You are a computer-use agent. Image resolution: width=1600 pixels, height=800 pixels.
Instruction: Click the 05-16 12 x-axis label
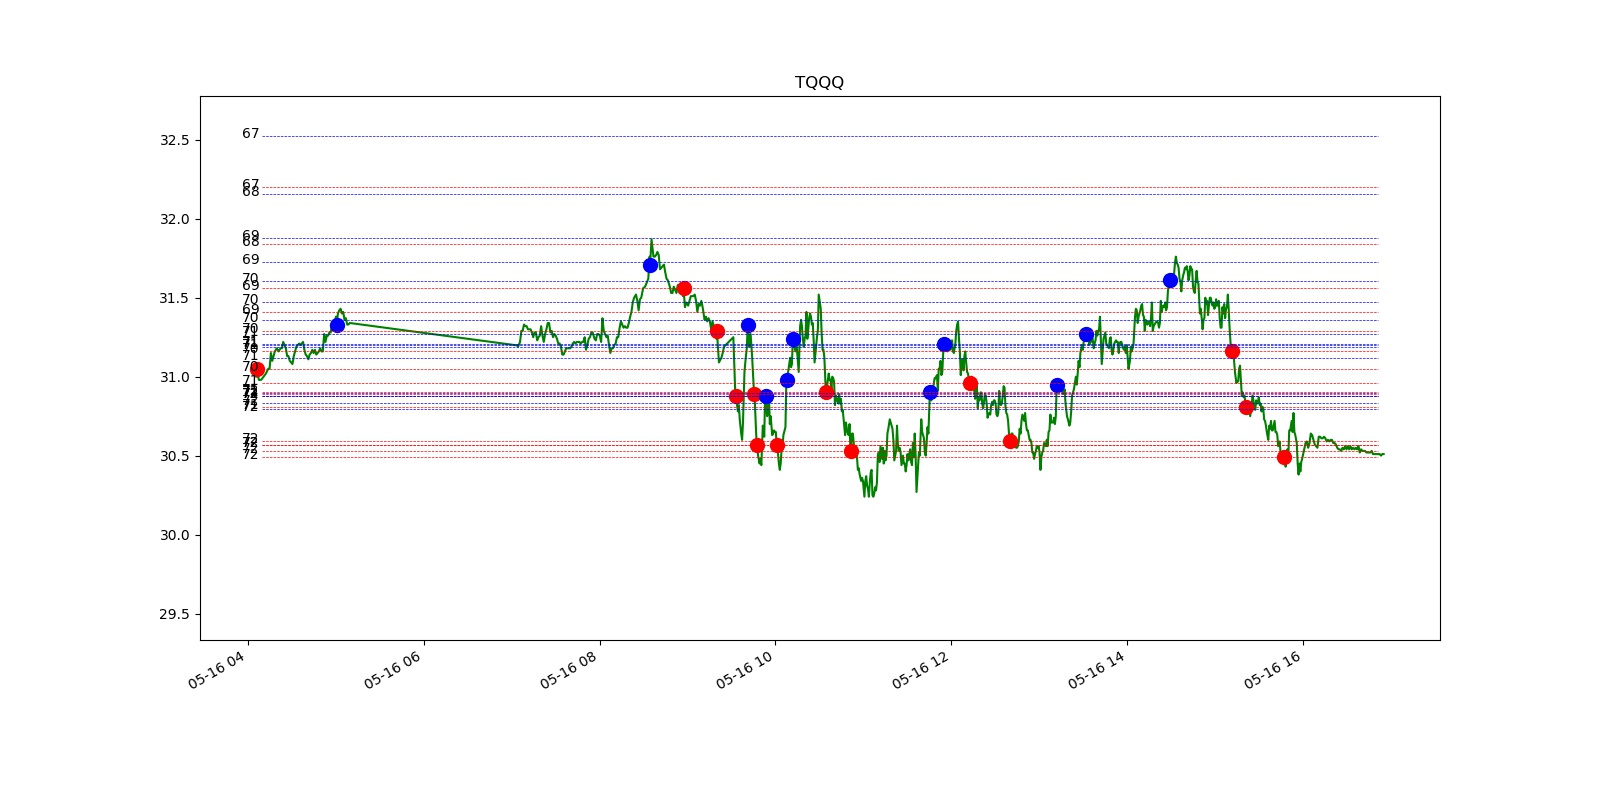pos(921,668)
